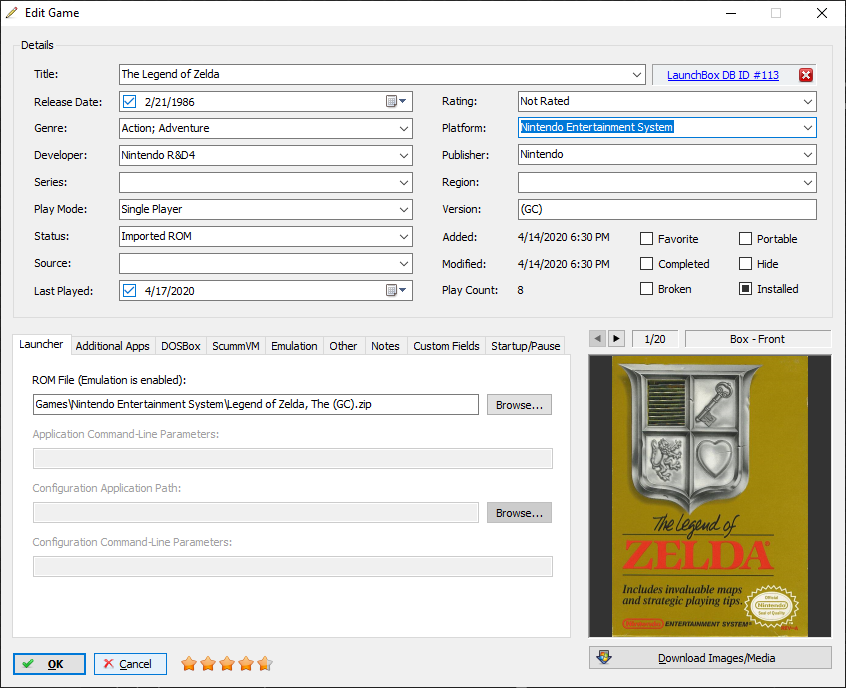
Task: Open the Developer dropdown list
Action: point(404,155)
